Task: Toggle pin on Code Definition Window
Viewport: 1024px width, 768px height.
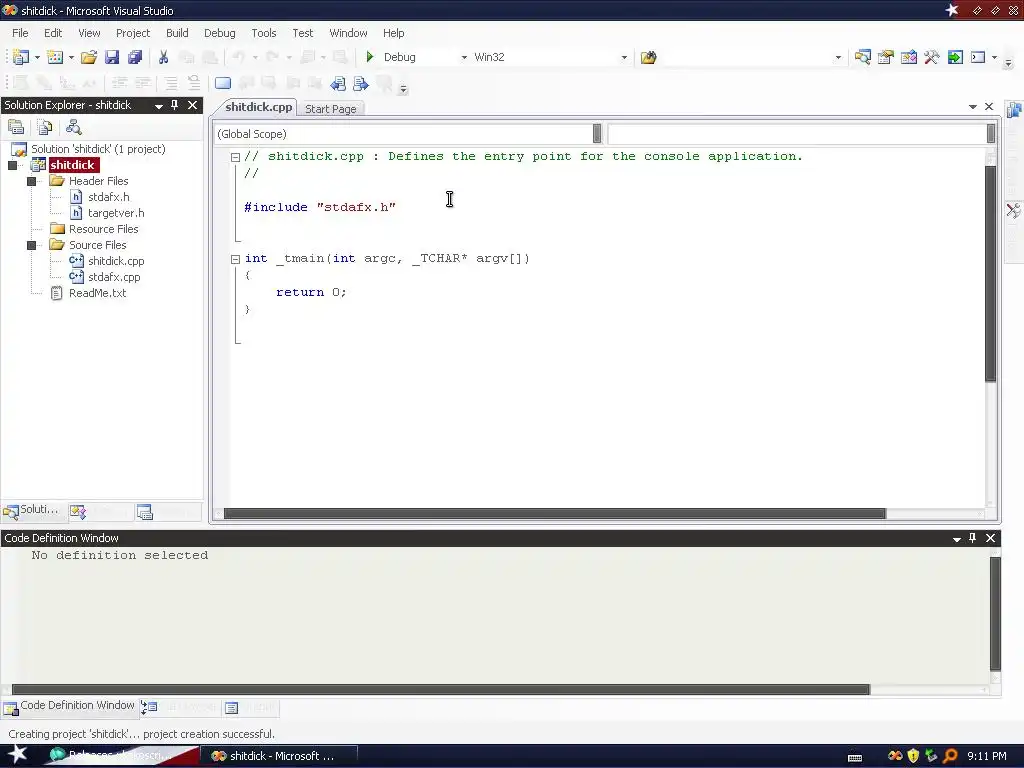Action: 972,538
